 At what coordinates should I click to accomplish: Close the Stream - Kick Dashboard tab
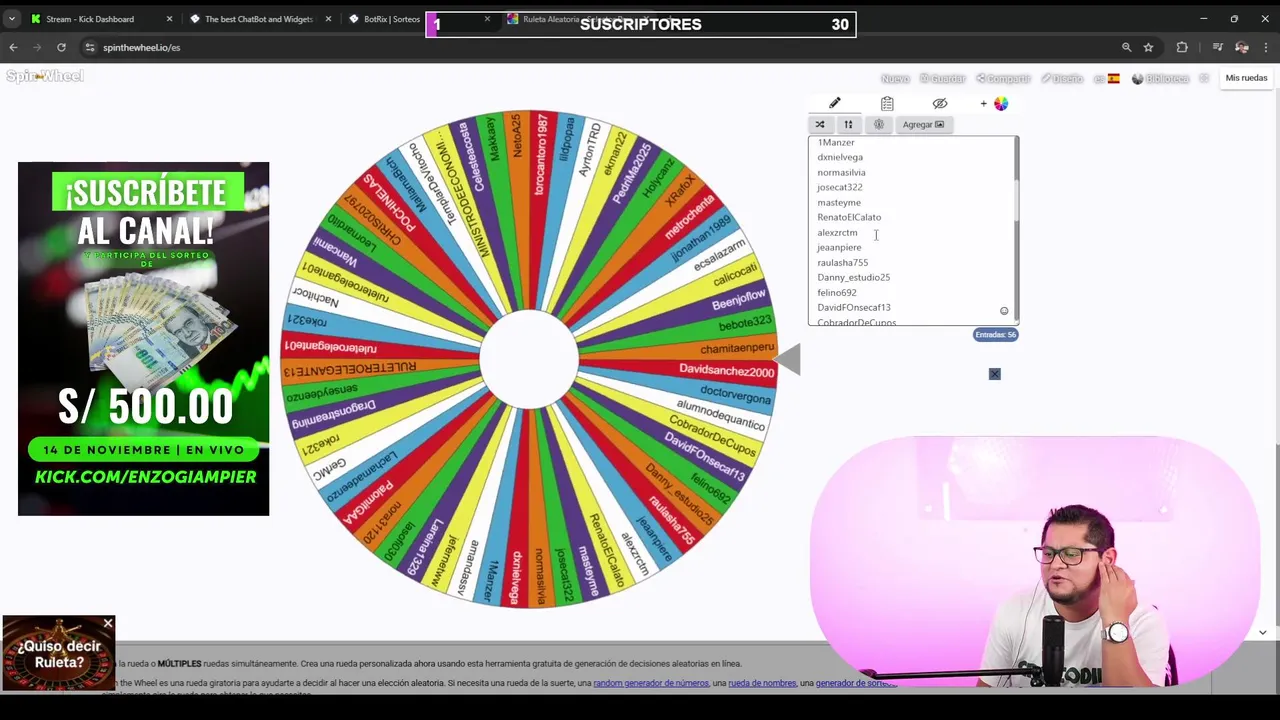tap(169, 19)
